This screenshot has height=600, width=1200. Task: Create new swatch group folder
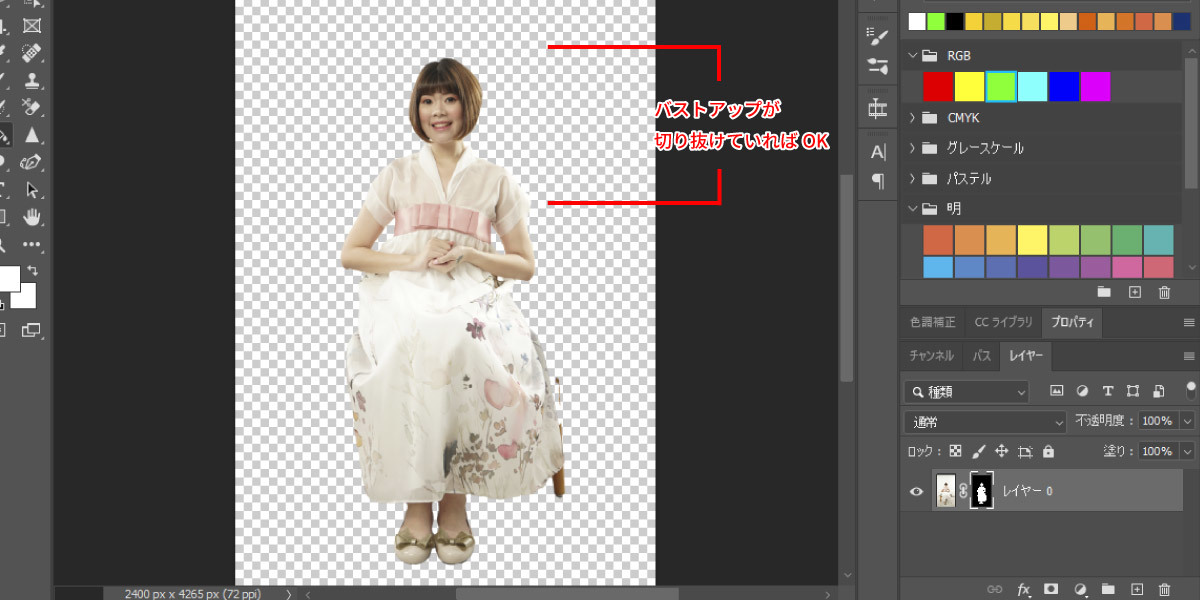pos(1104,292)
